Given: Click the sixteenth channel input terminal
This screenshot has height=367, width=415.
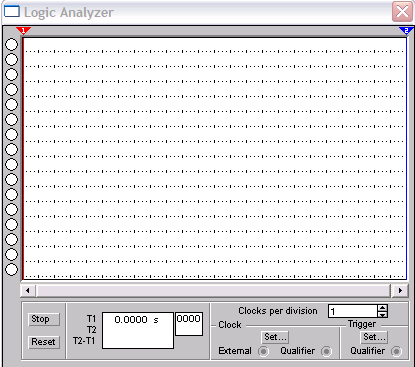Looking at the screenshot, I should [x=12, y=269].
